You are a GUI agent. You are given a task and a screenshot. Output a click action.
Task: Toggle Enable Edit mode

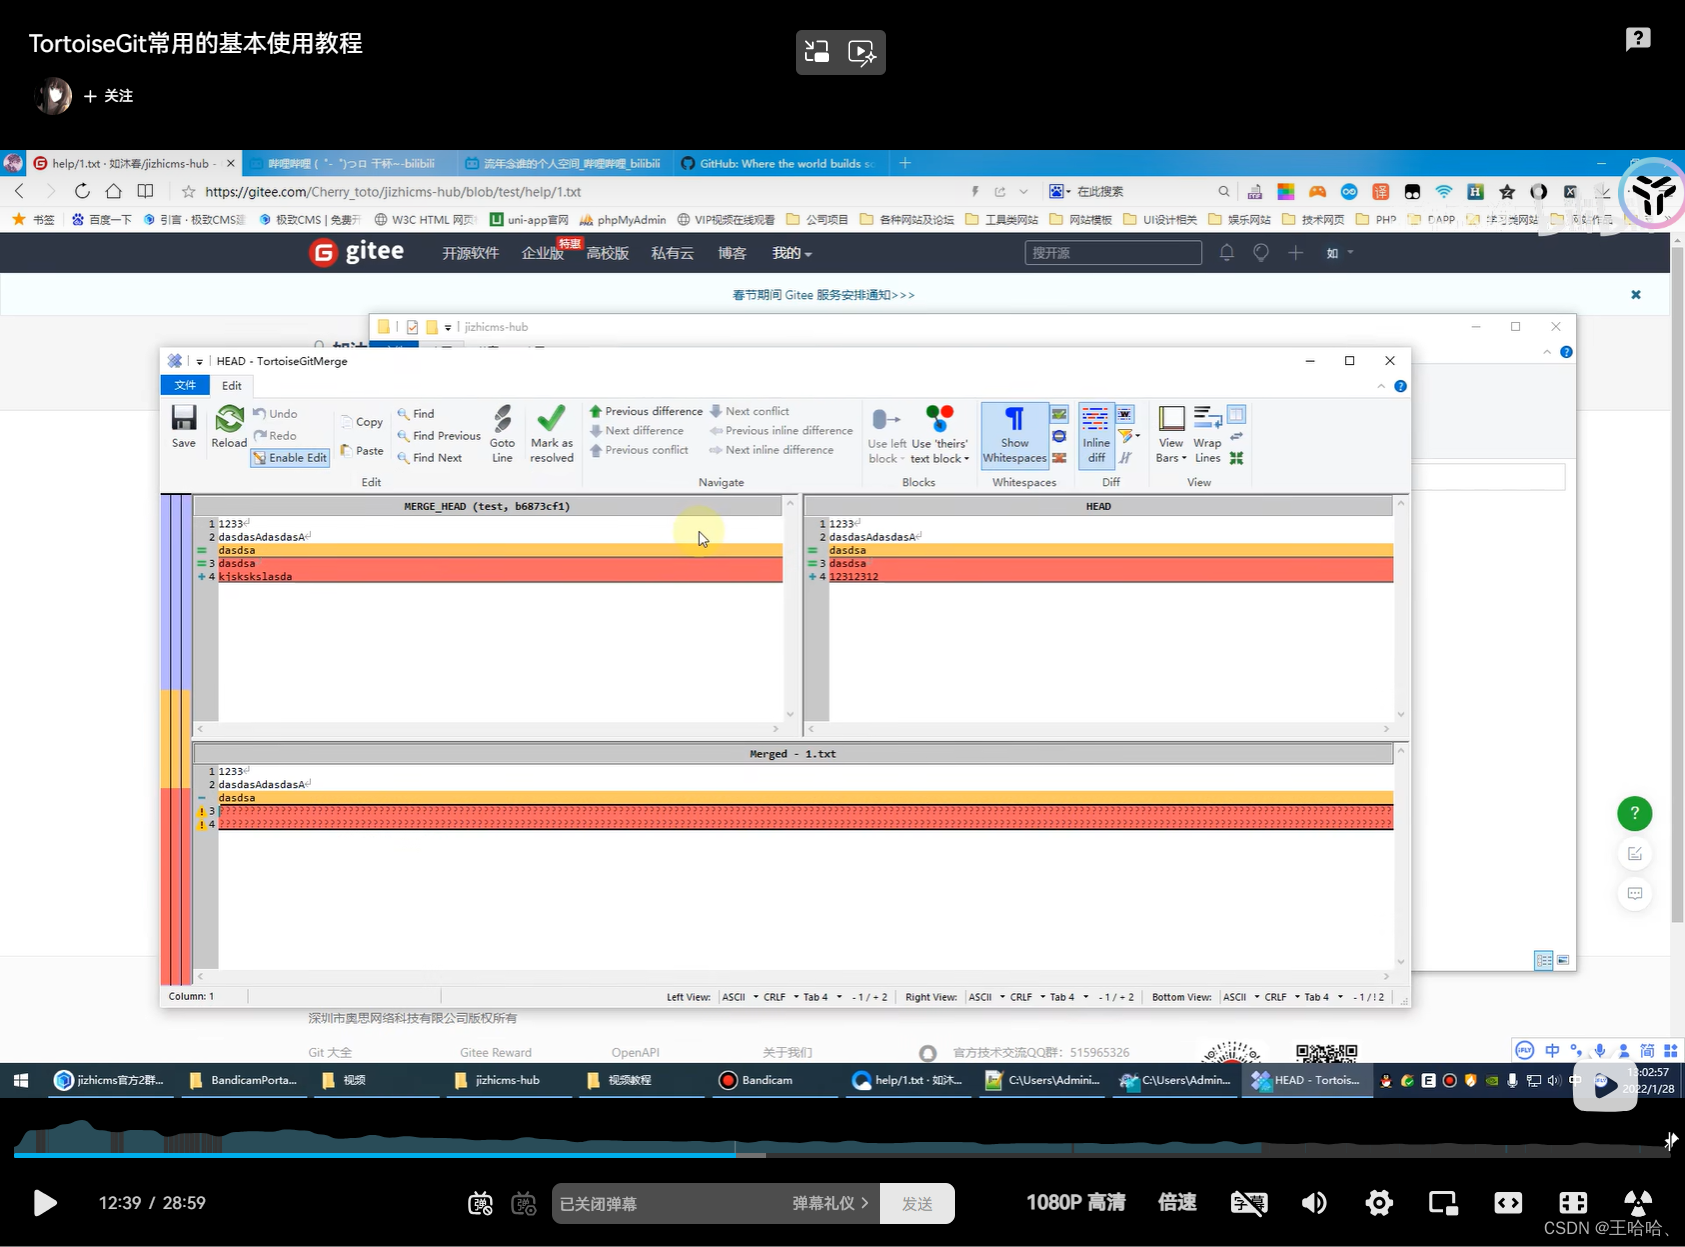pyautogui.click(x=290, y=457)
